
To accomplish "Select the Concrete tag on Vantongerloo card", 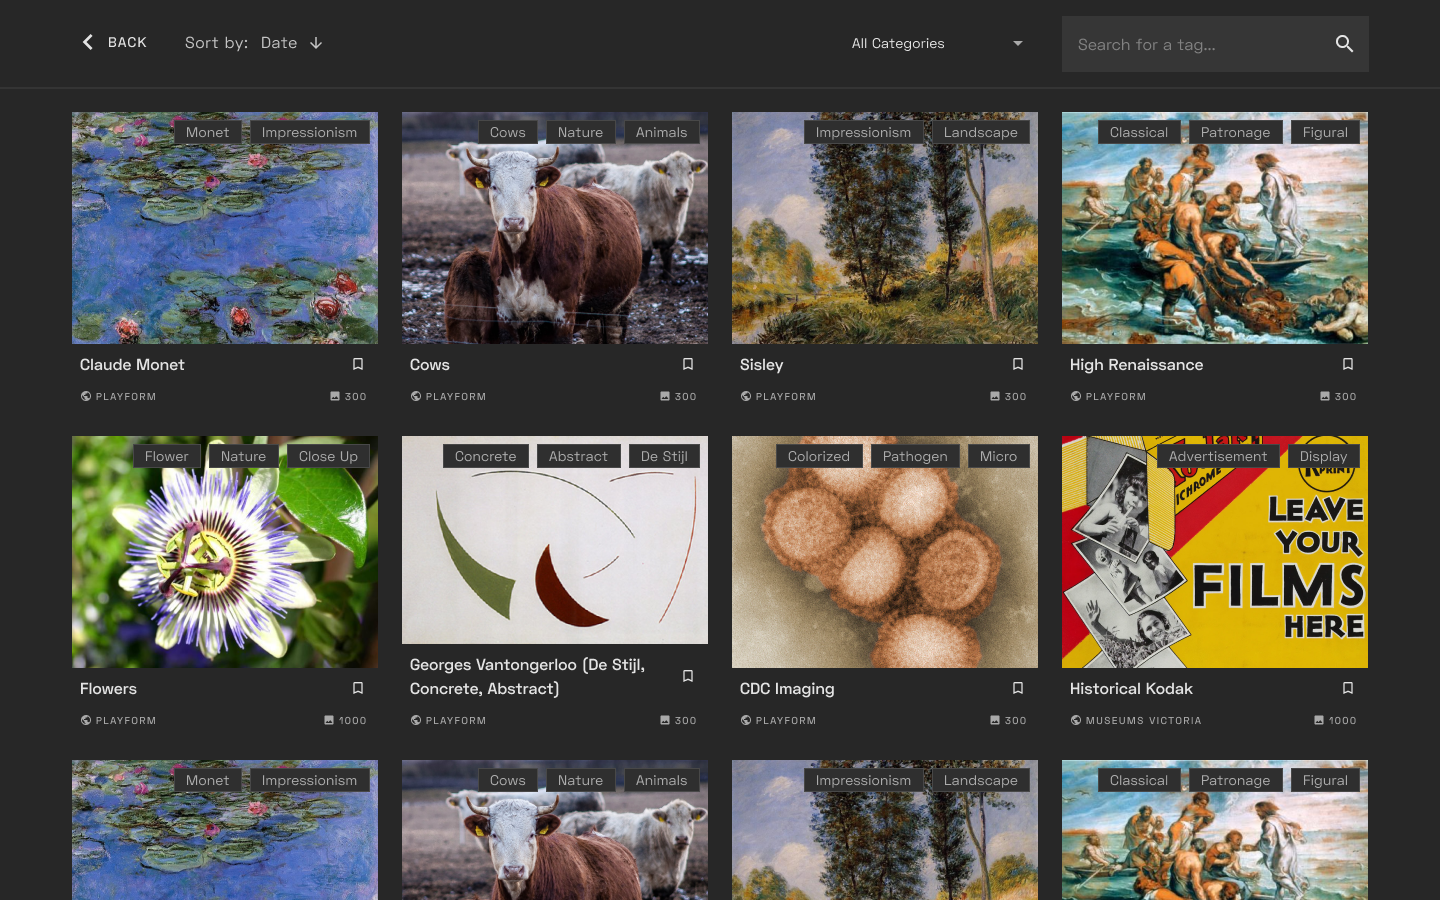I will 485,456.
